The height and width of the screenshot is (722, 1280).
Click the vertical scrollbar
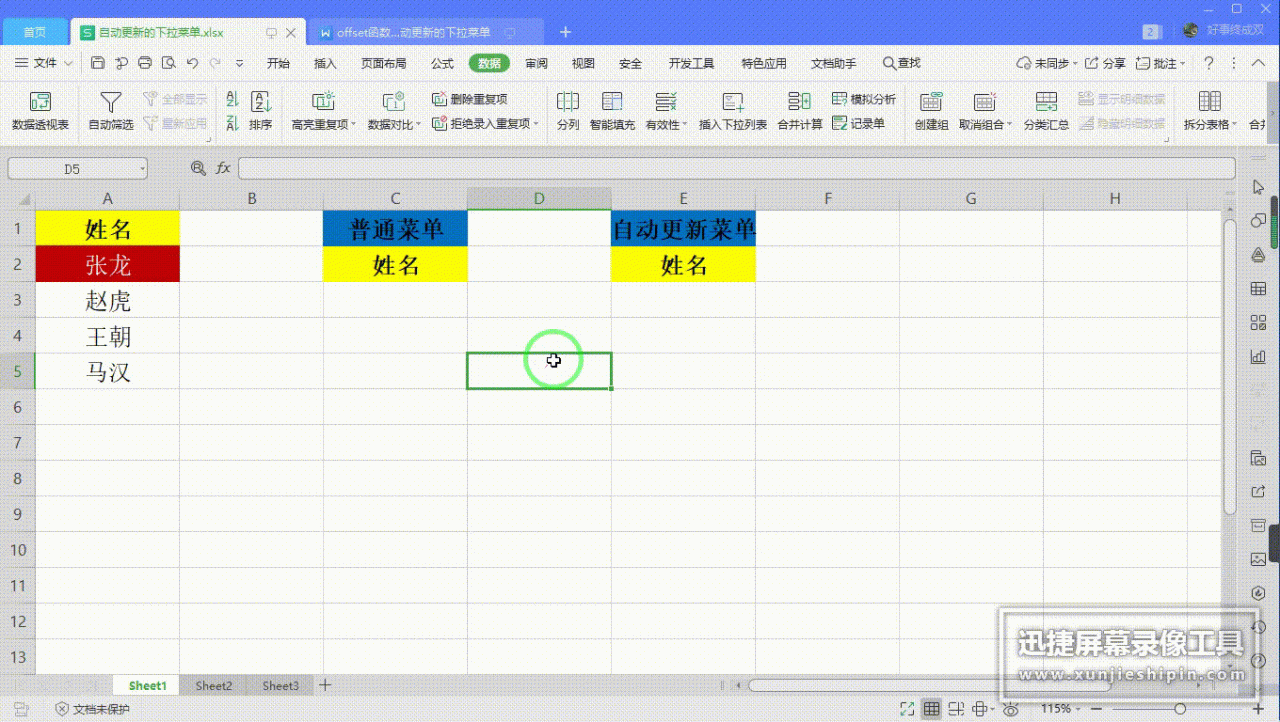click(x=1230, y=365)
